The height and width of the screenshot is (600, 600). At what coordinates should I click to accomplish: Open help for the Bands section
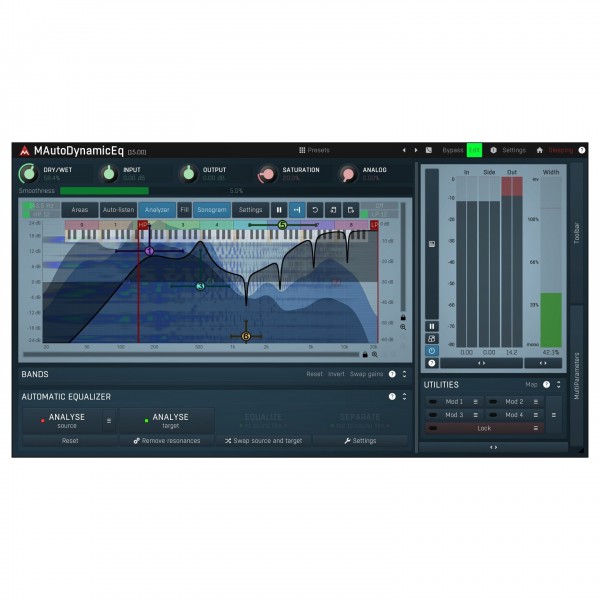pyautogui.click(x=392, y=374)
